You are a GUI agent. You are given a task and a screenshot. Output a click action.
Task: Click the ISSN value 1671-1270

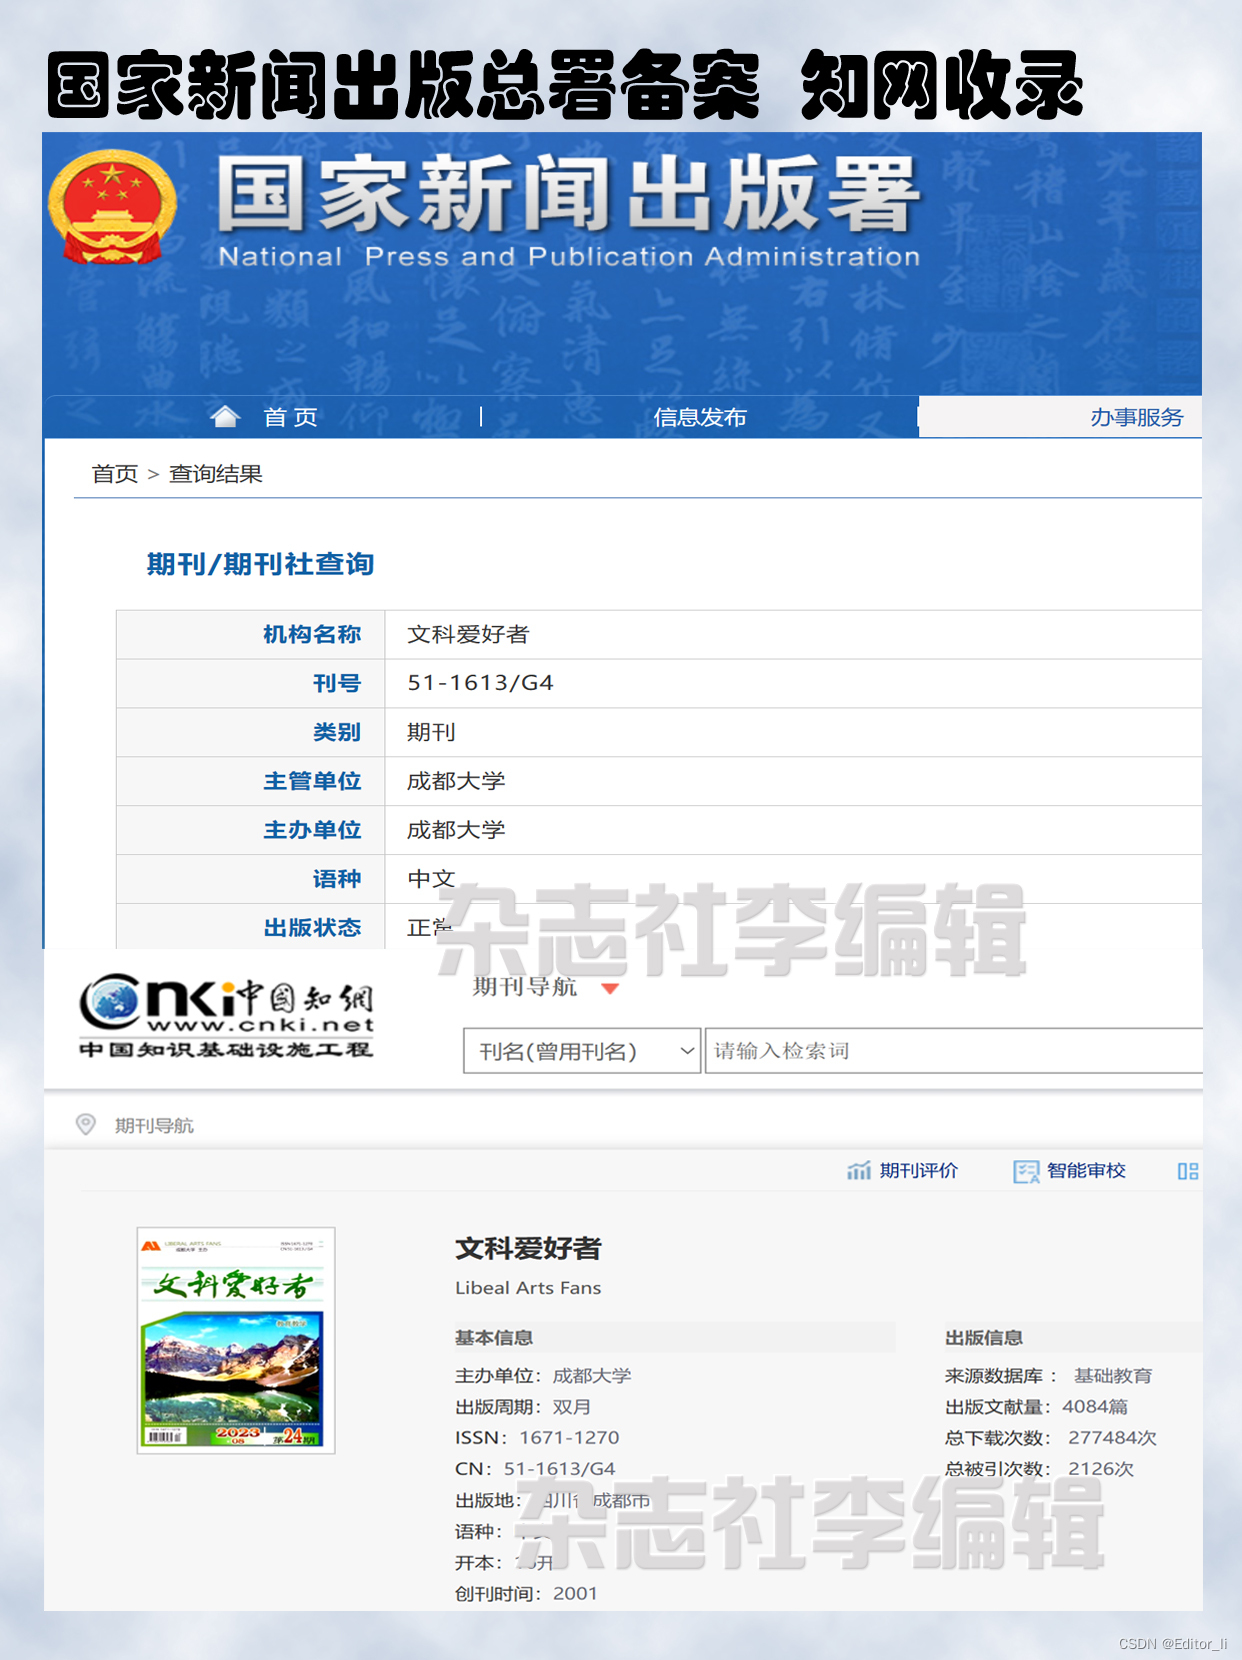[569, 1437]
